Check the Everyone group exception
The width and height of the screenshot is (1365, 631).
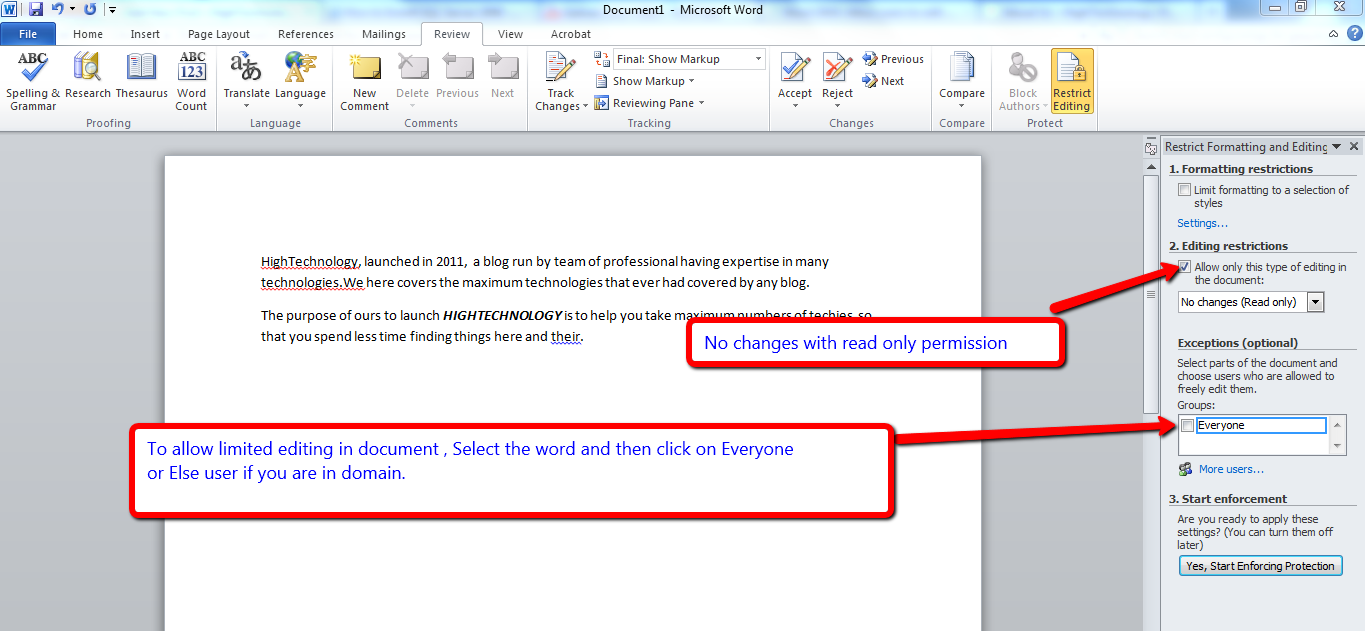tap(1187, 425)
